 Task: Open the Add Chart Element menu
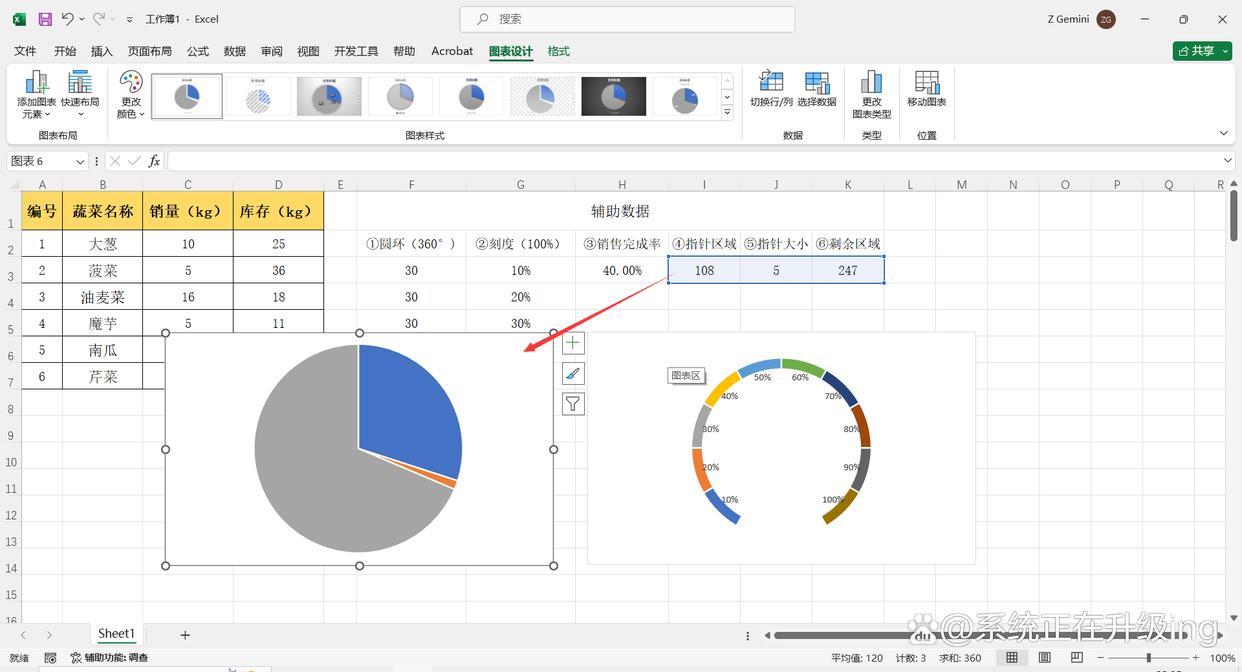[x=36, y=95]
